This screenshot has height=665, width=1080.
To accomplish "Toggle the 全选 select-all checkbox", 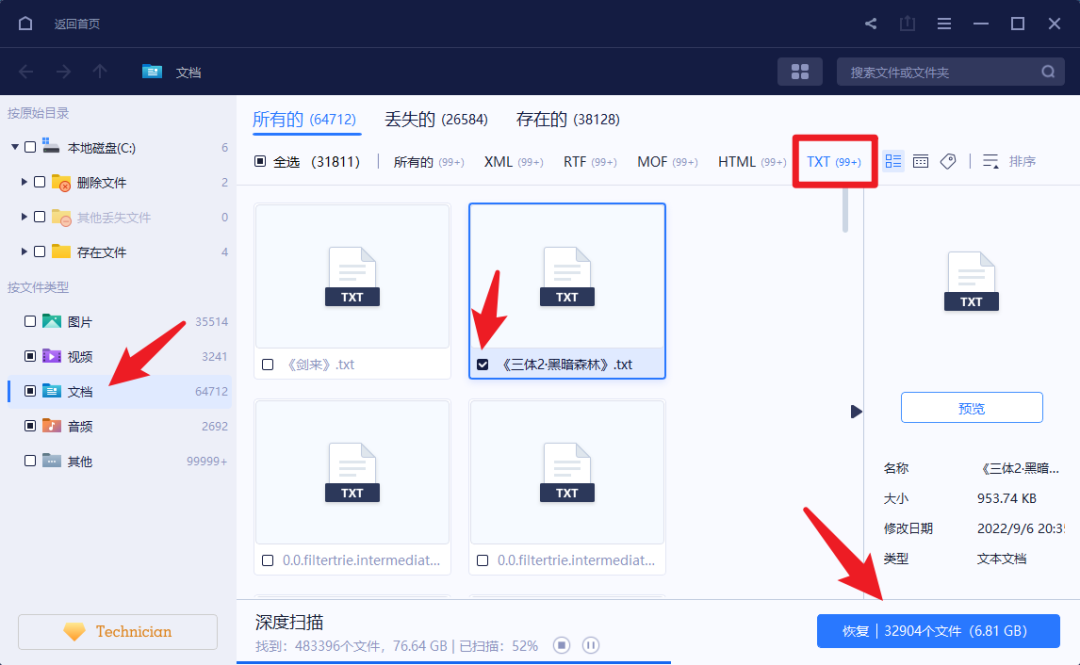I will 260,161.
